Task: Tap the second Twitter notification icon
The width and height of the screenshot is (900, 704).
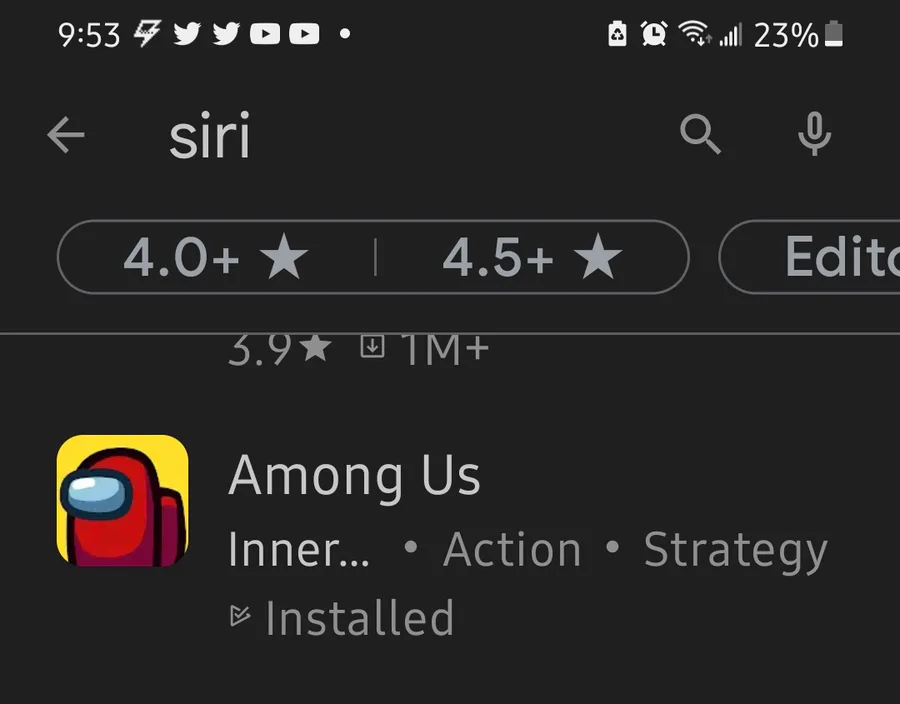Action: point(226,34)
